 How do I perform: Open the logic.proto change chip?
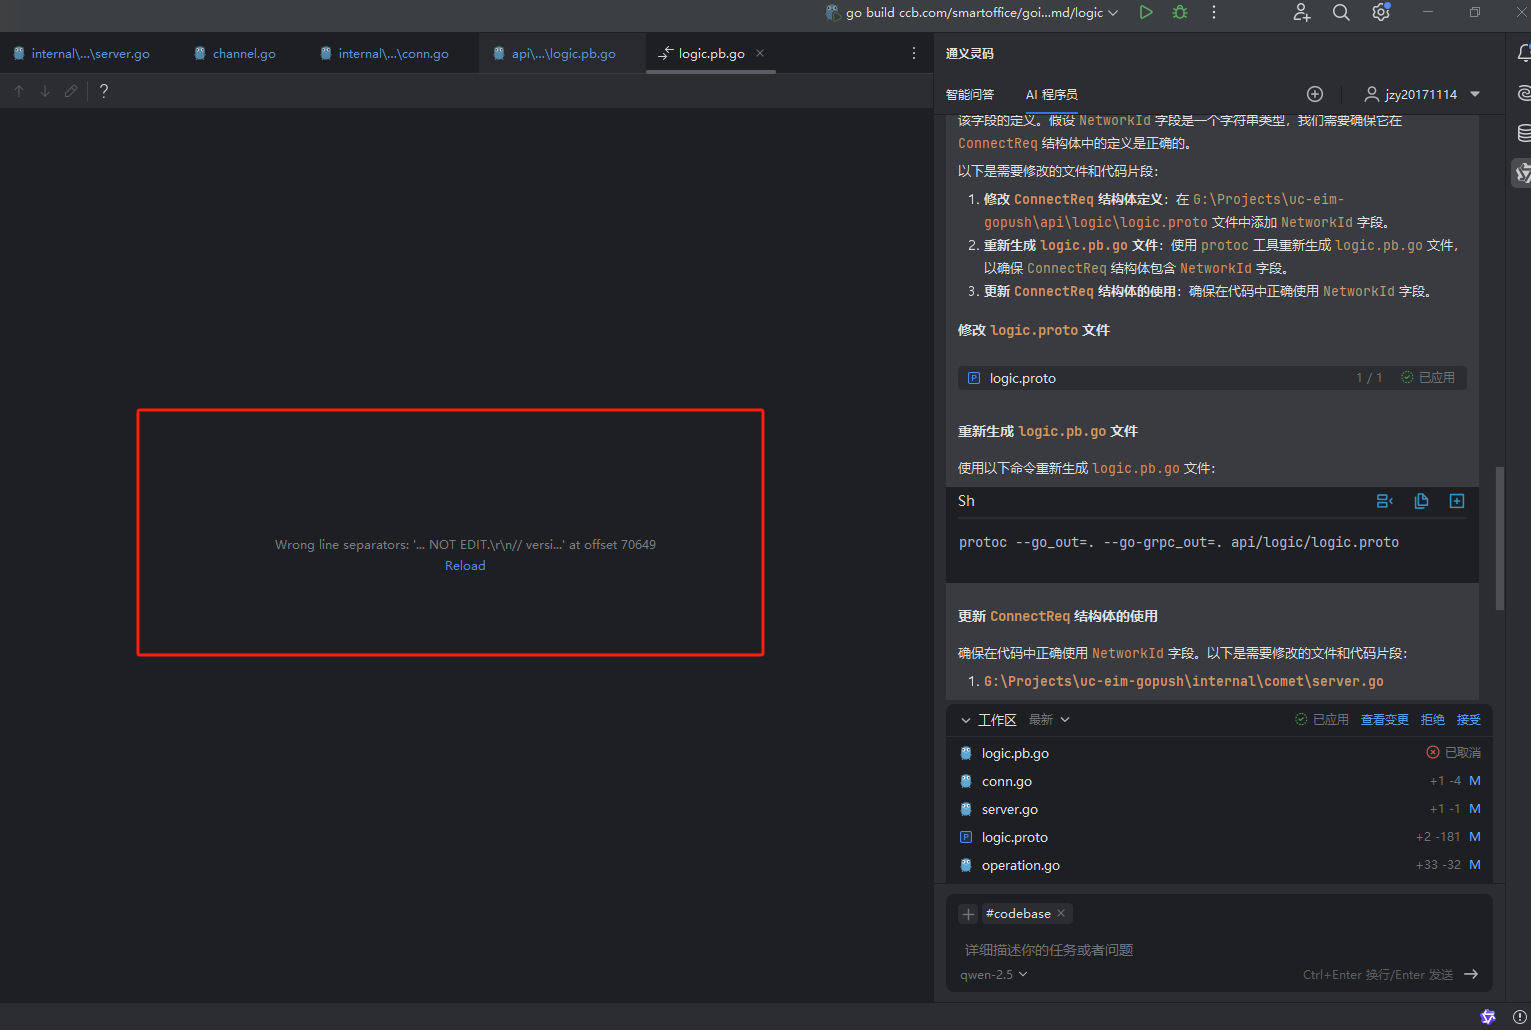coord(1212,378)
